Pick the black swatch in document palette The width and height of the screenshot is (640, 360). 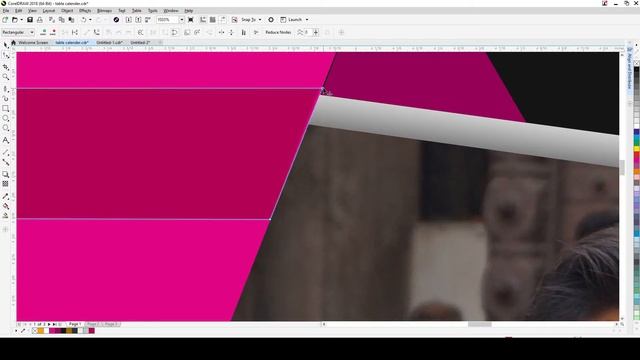pos(63,331)
